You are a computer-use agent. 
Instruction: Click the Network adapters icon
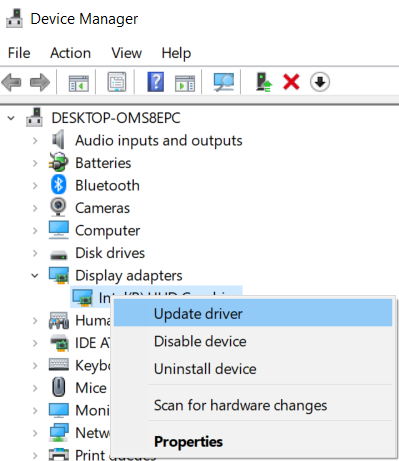[x=59, y=432]
